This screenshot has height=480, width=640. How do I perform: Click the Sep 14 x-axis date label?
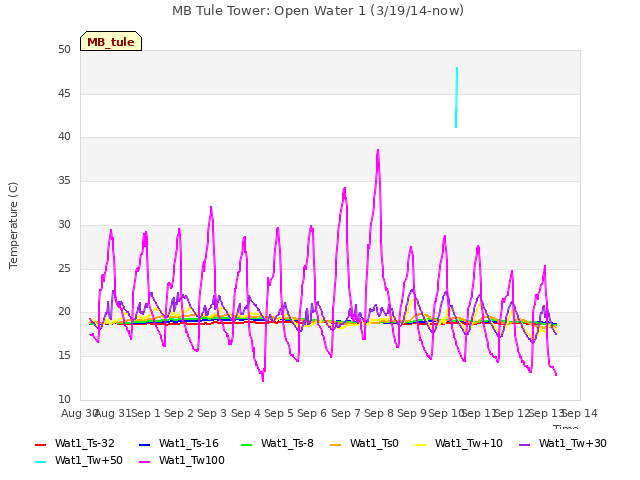point(580,413)
